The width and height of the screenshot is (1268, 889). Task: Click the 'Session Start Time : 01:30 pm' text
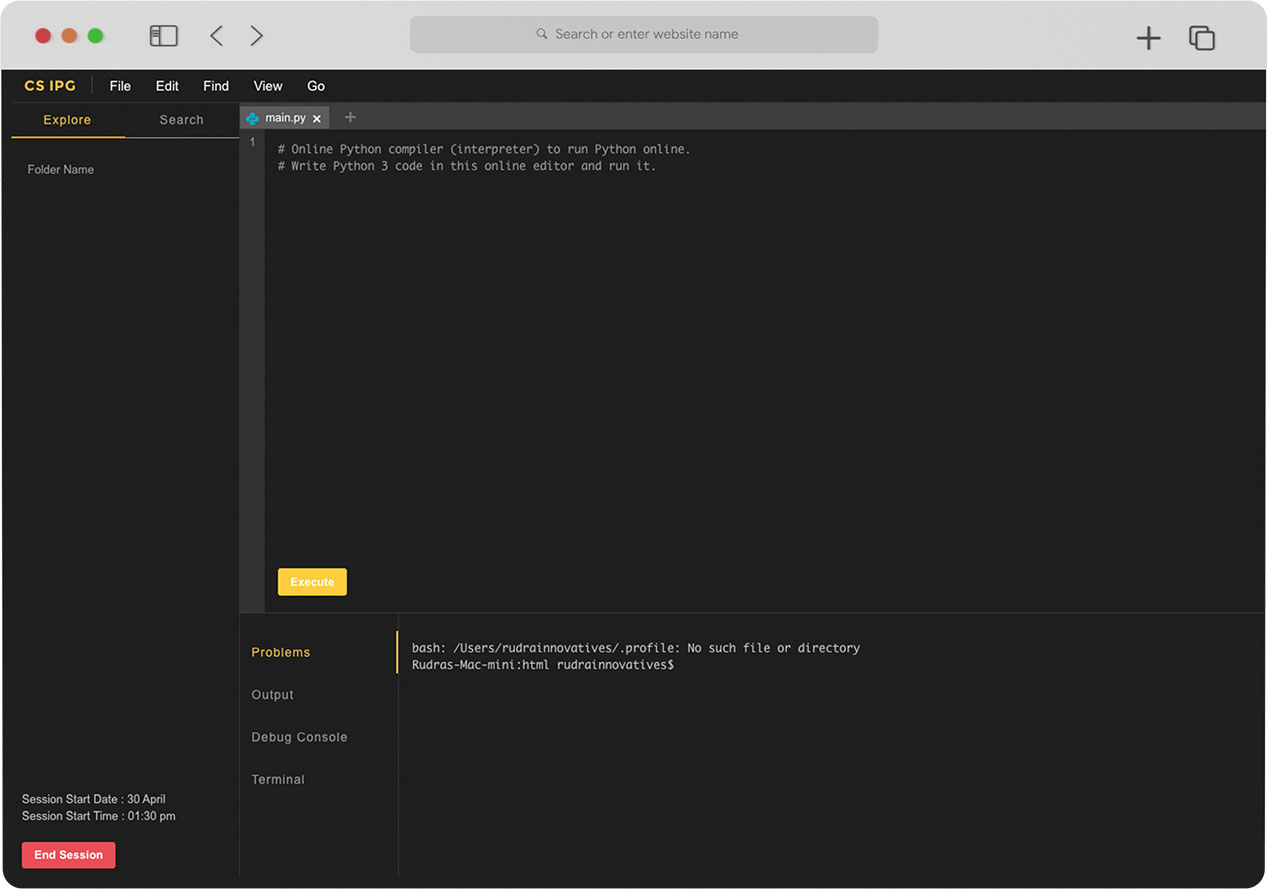click(x=99, y=816)
